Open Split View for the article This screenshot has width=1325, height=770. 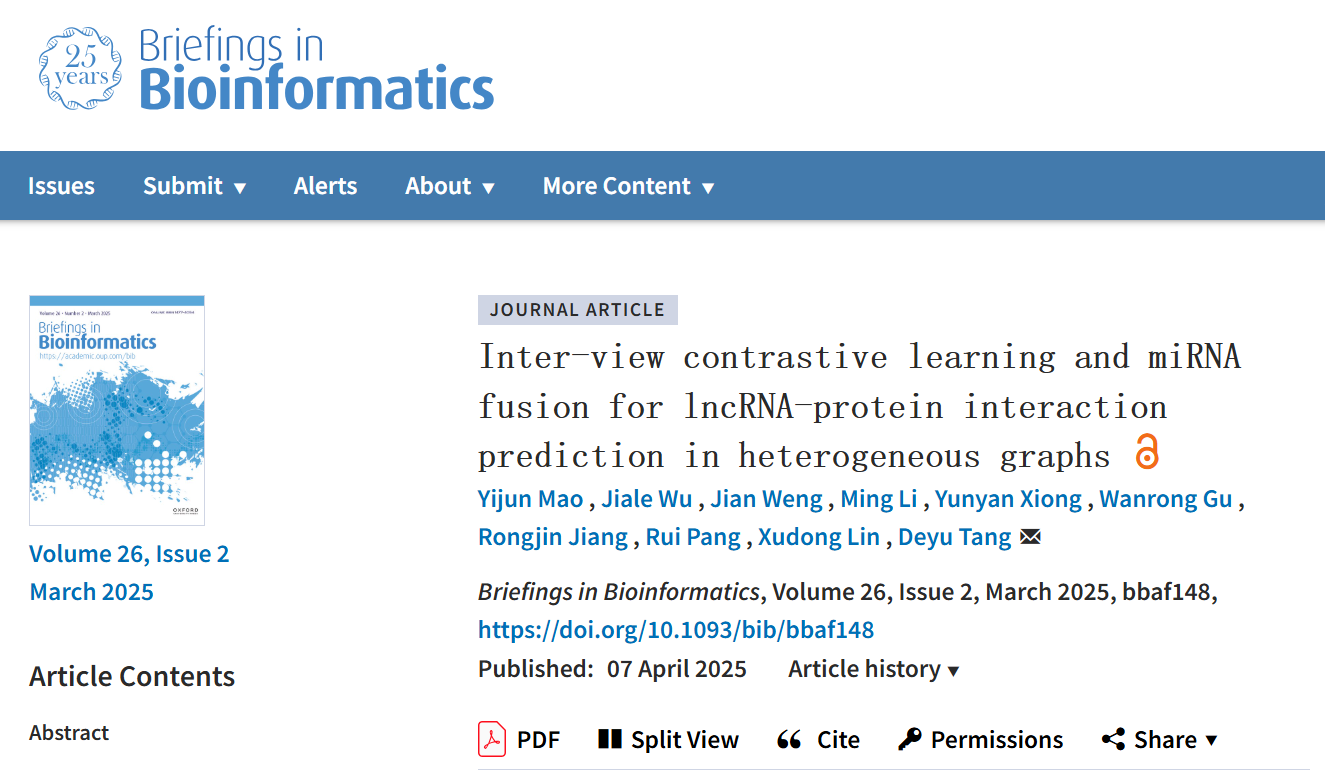609,740
